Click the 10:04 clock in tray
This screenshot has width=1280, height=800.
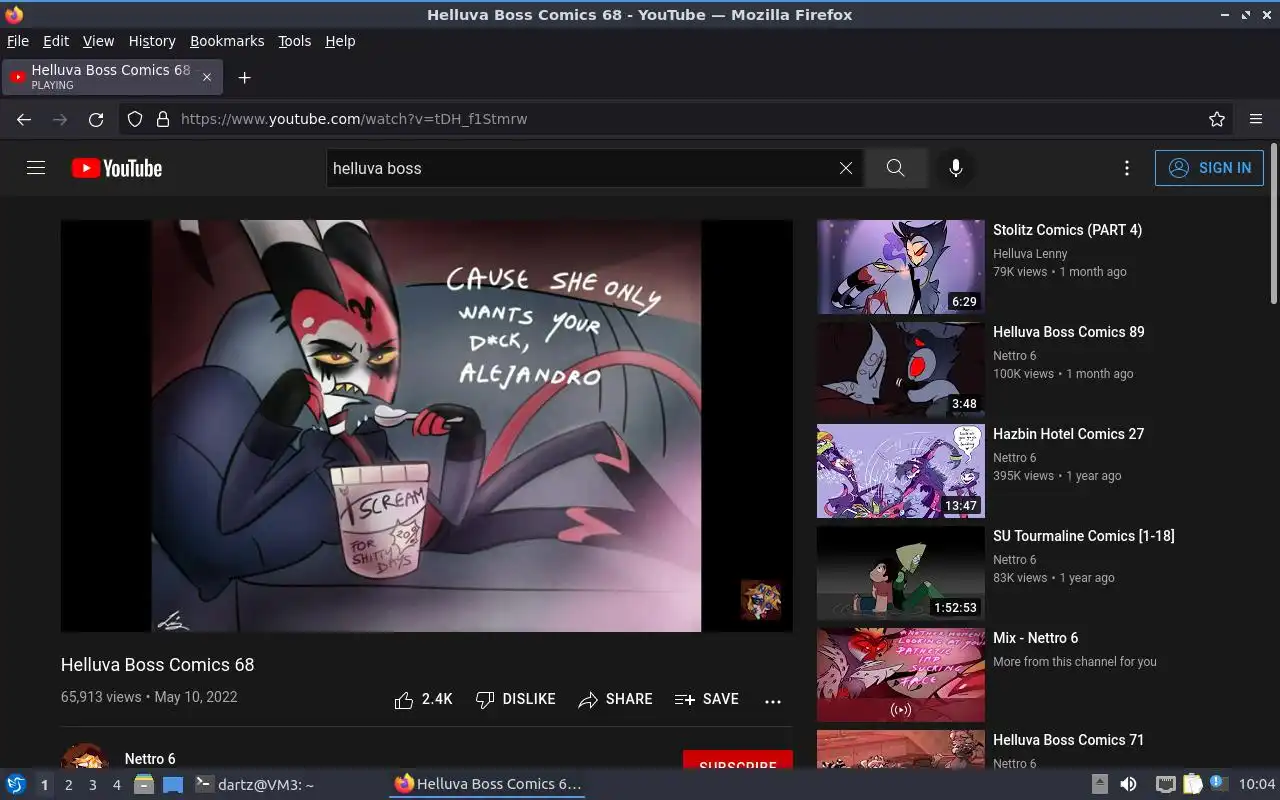[1257, 785]
